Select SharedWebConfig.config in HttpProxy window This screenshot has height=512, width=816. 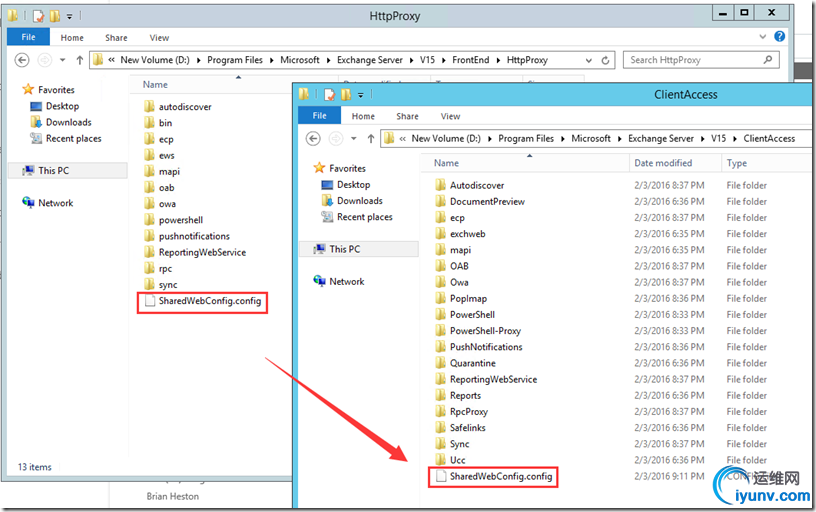pos(203,301)
